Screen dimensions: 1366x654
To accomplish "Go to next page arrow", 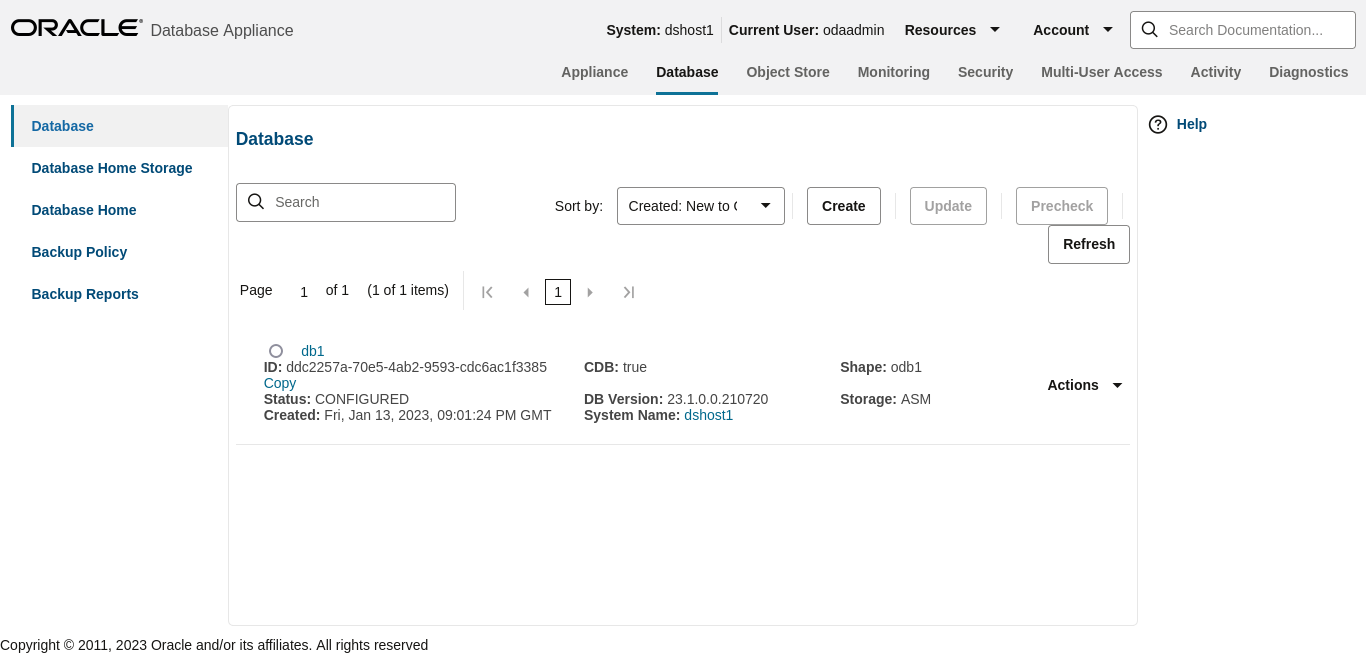I will pyautogui.click(x=590, y=292).
